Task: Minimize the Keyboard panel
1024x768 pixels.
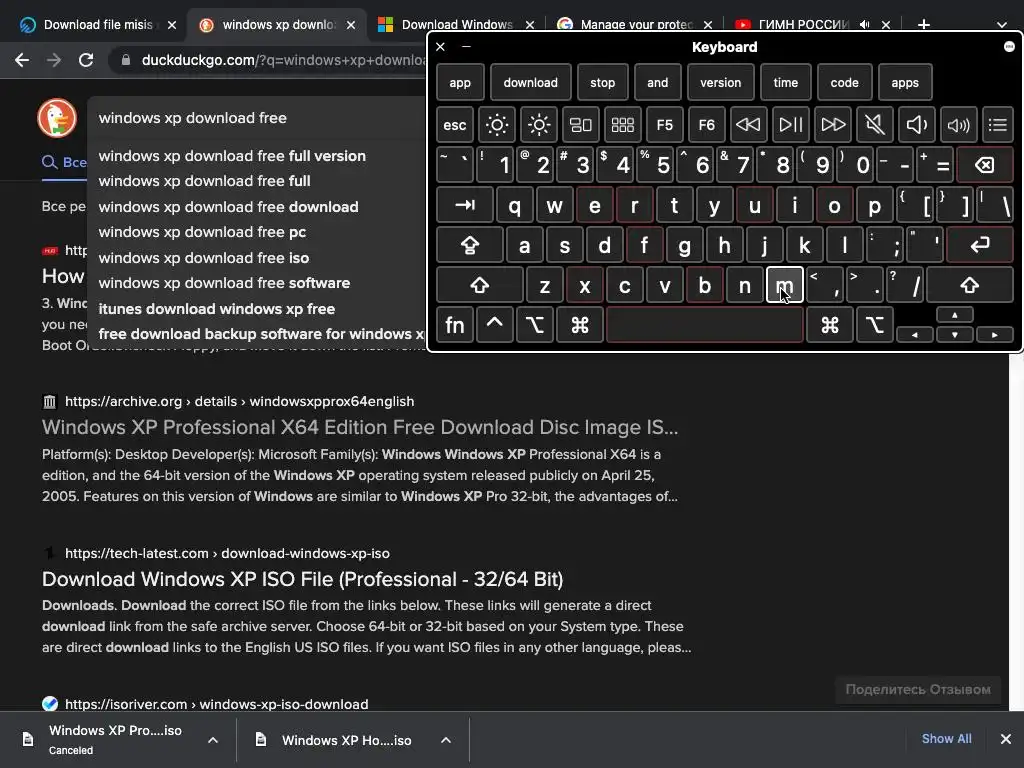Action: pyautogui.click(x=466, y=46)
